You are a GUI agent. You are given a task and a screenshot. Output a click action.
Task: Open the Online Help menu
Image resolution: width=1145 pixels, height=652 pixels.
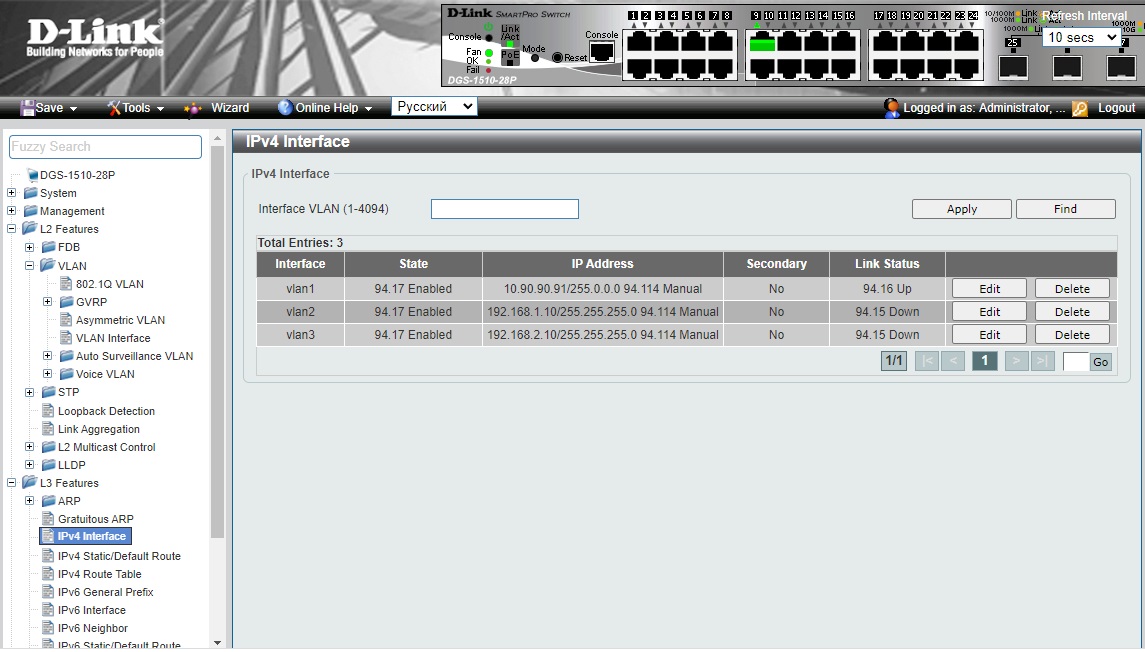[325, 108]
